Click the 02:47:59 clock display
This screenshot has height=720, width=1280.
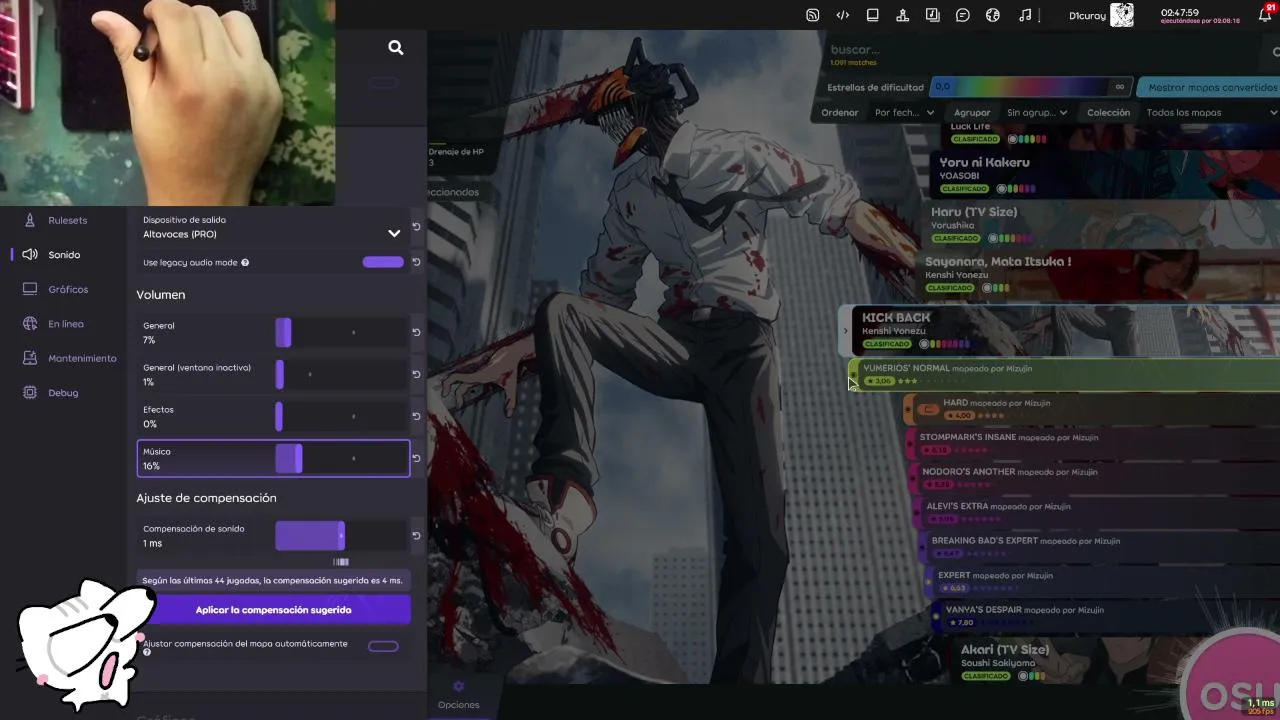1180,13
